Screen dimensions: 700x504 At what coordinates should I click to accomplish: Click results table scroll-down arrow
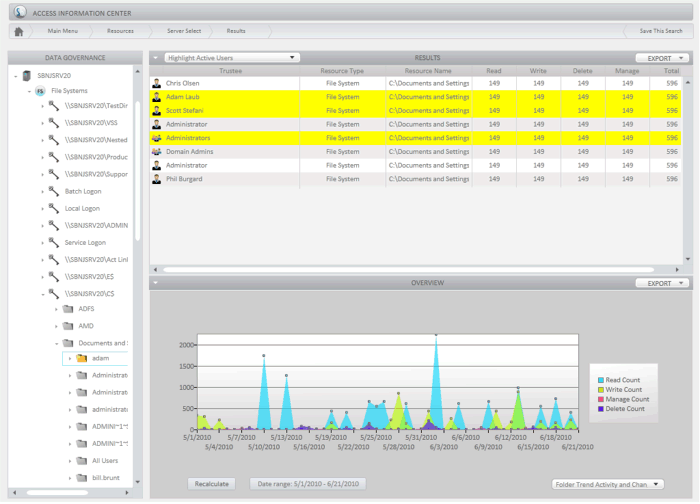click(688, 259)
